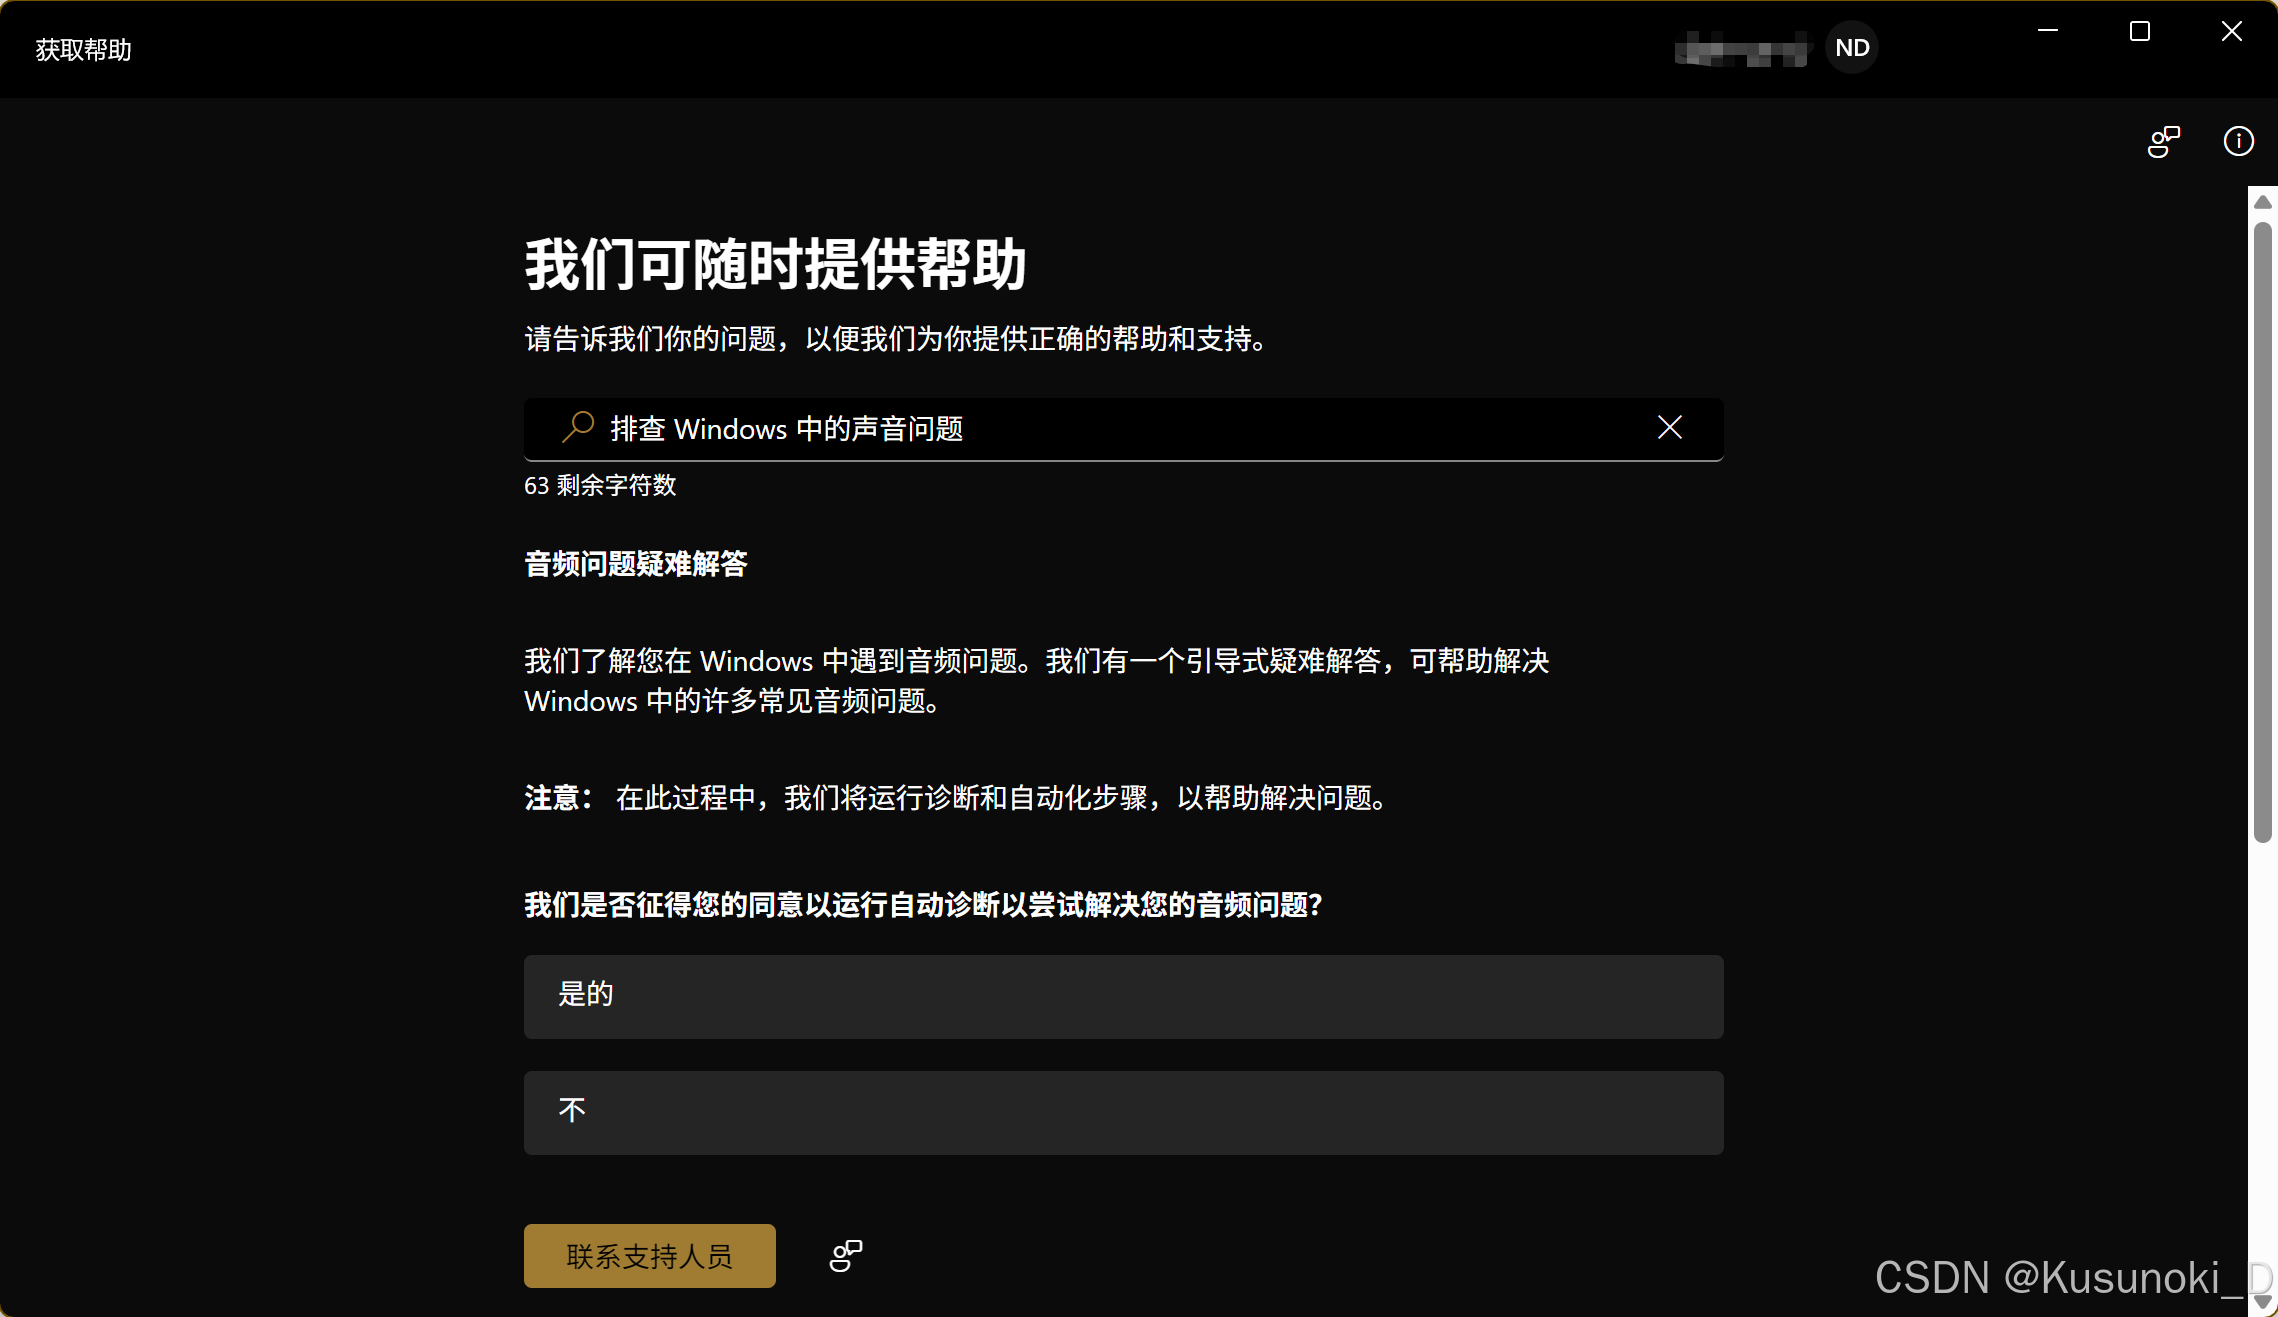Click the blurred account name text
This screenshot has width=2278, height=1317.
pyautogui.click(x=1742, y=49)
